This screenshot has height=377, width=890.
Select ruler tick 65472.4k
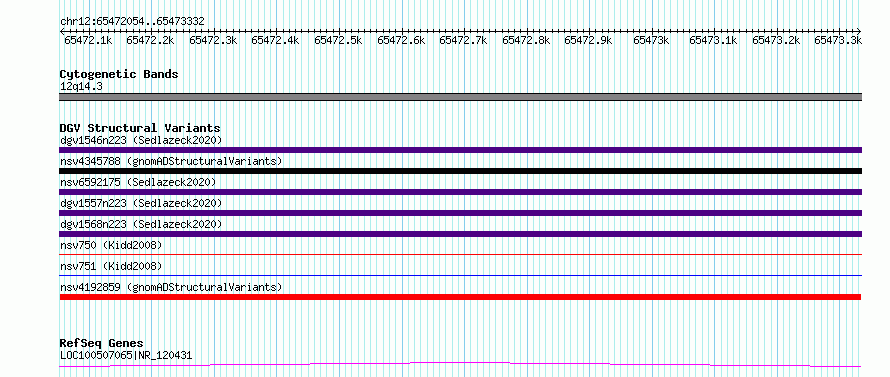click(275, 40)
